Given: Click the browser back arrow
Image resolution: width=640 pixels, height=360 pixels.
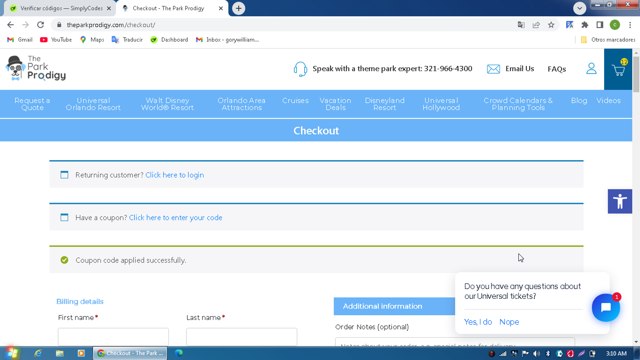Looking at the screenshot, I should 11,25.
